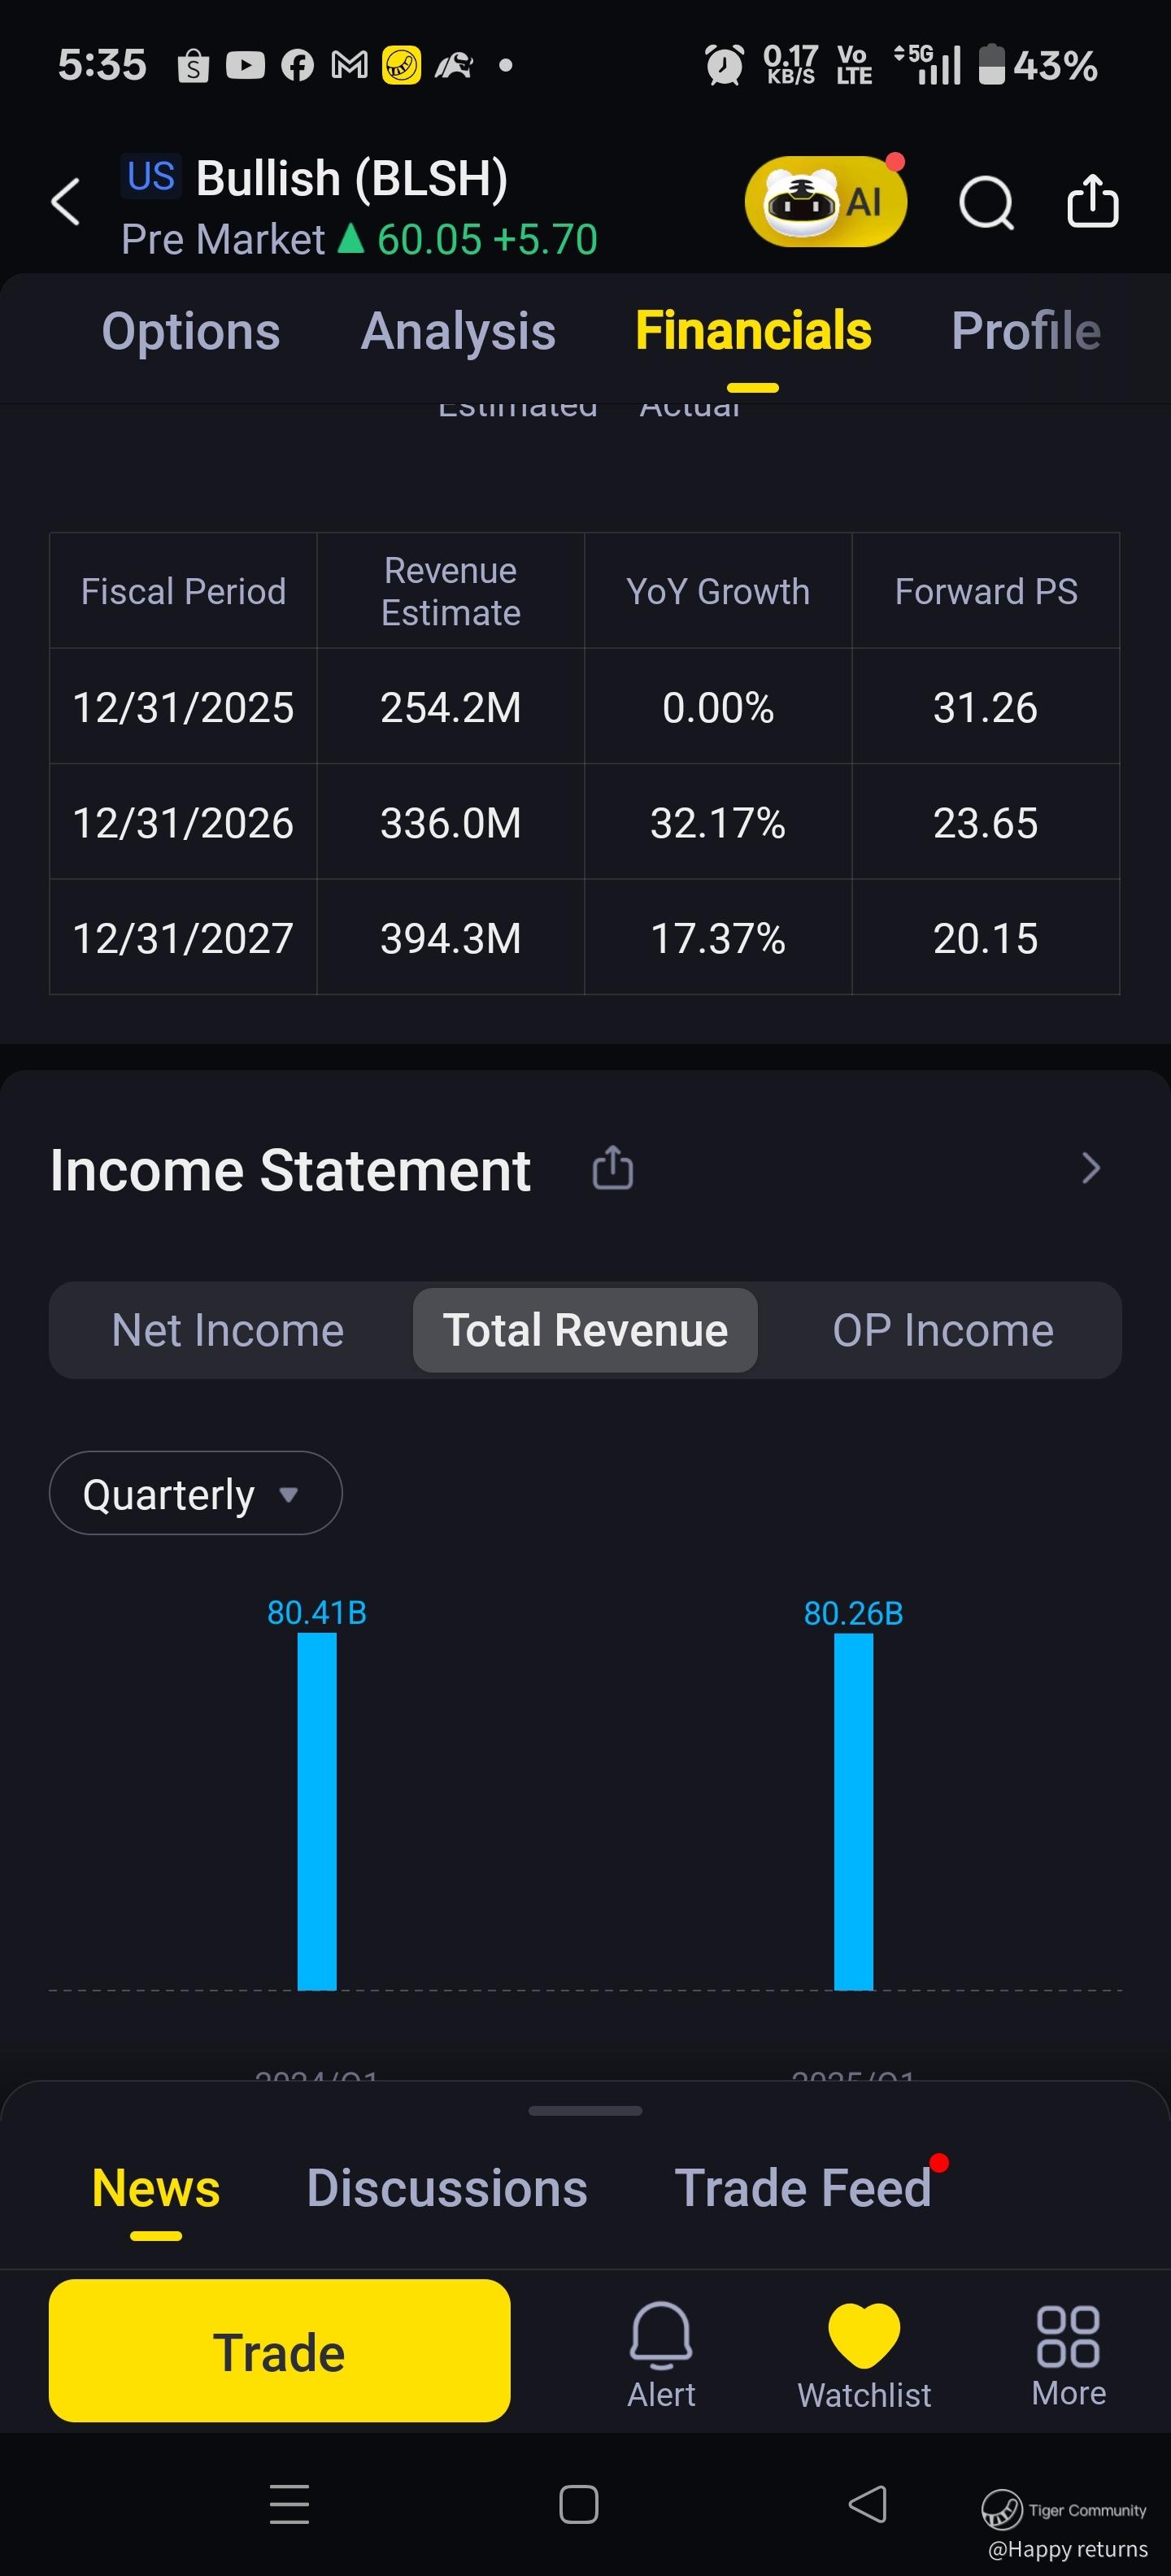Share the stock page via top share icon
The image size is (1171, 2576).
point(1092,201)
